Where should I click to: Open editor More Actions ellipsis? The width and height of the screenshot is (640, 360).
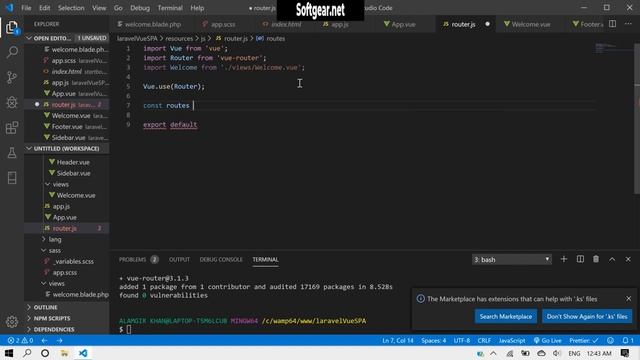click(x=628, y=24)
